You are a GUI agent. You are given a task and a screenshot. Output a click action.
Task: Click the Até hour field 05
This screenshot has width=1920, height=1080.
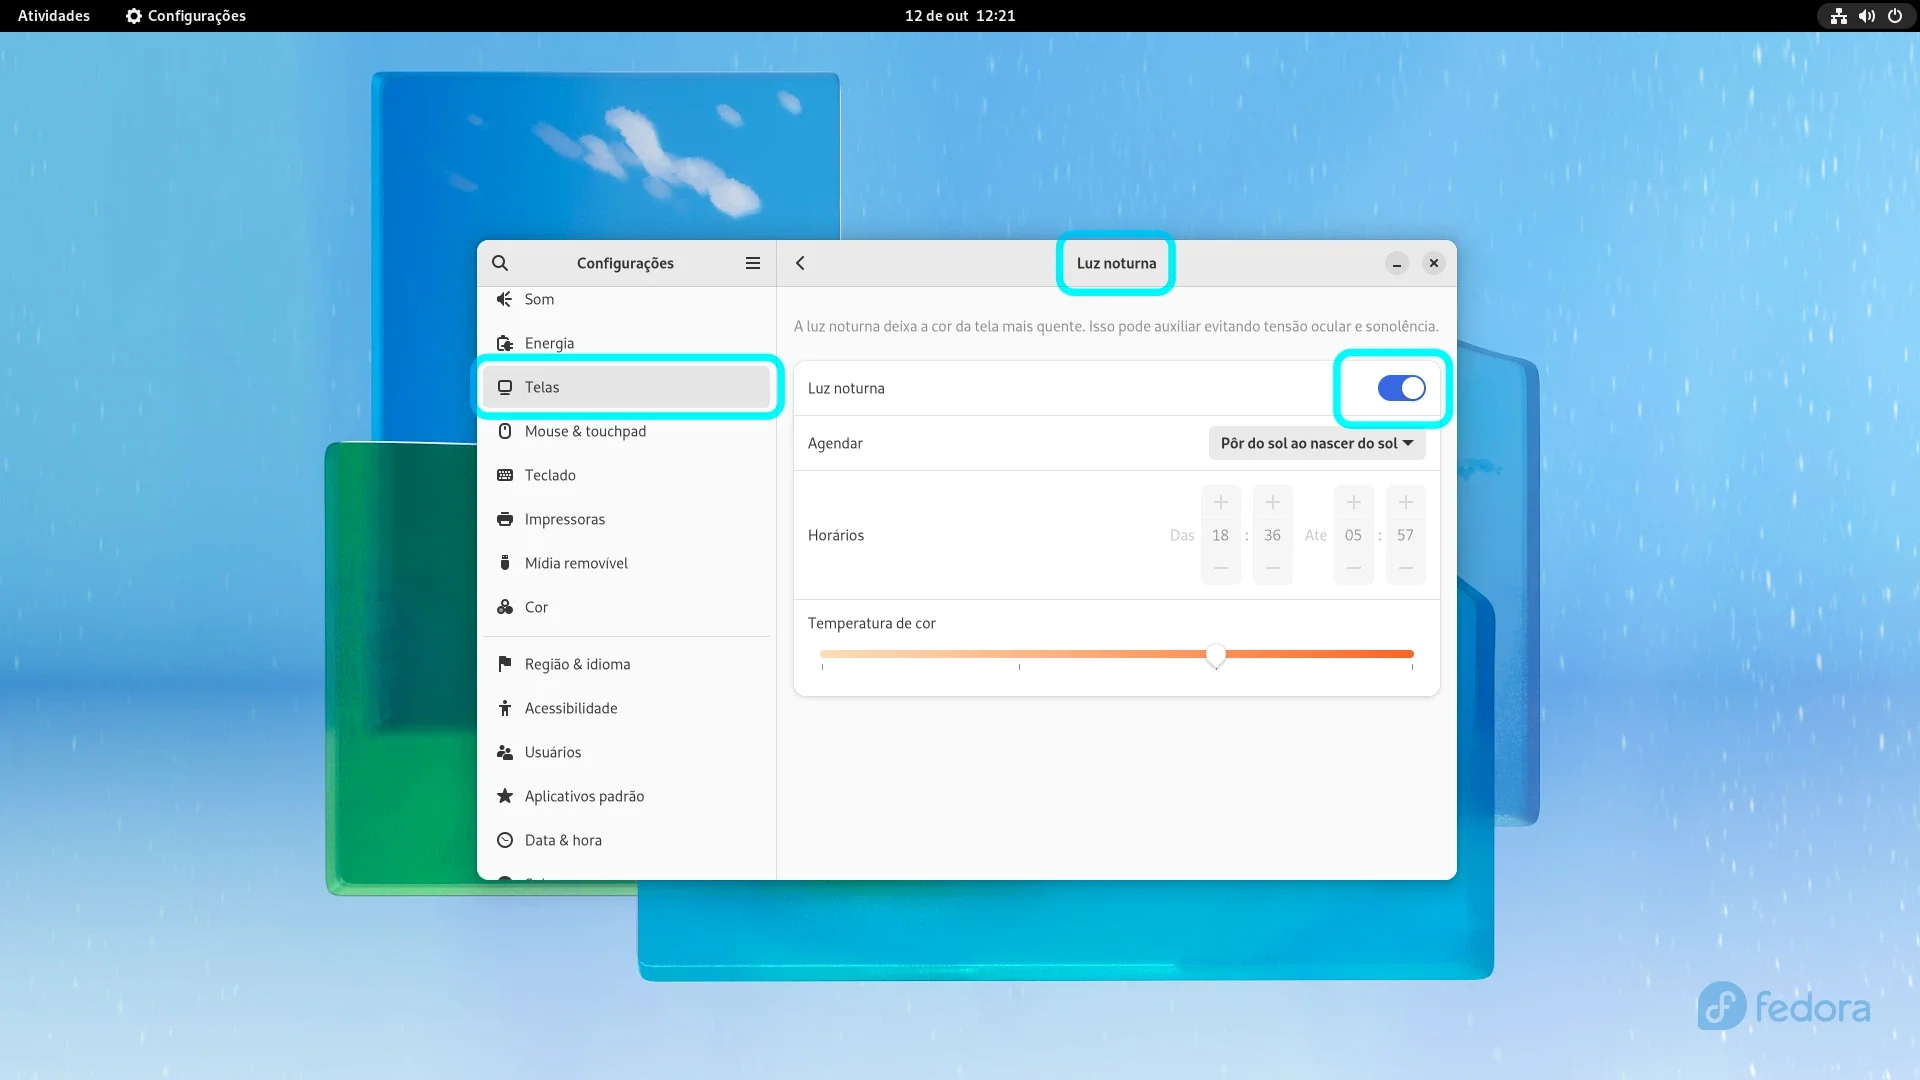point(1353,535)
